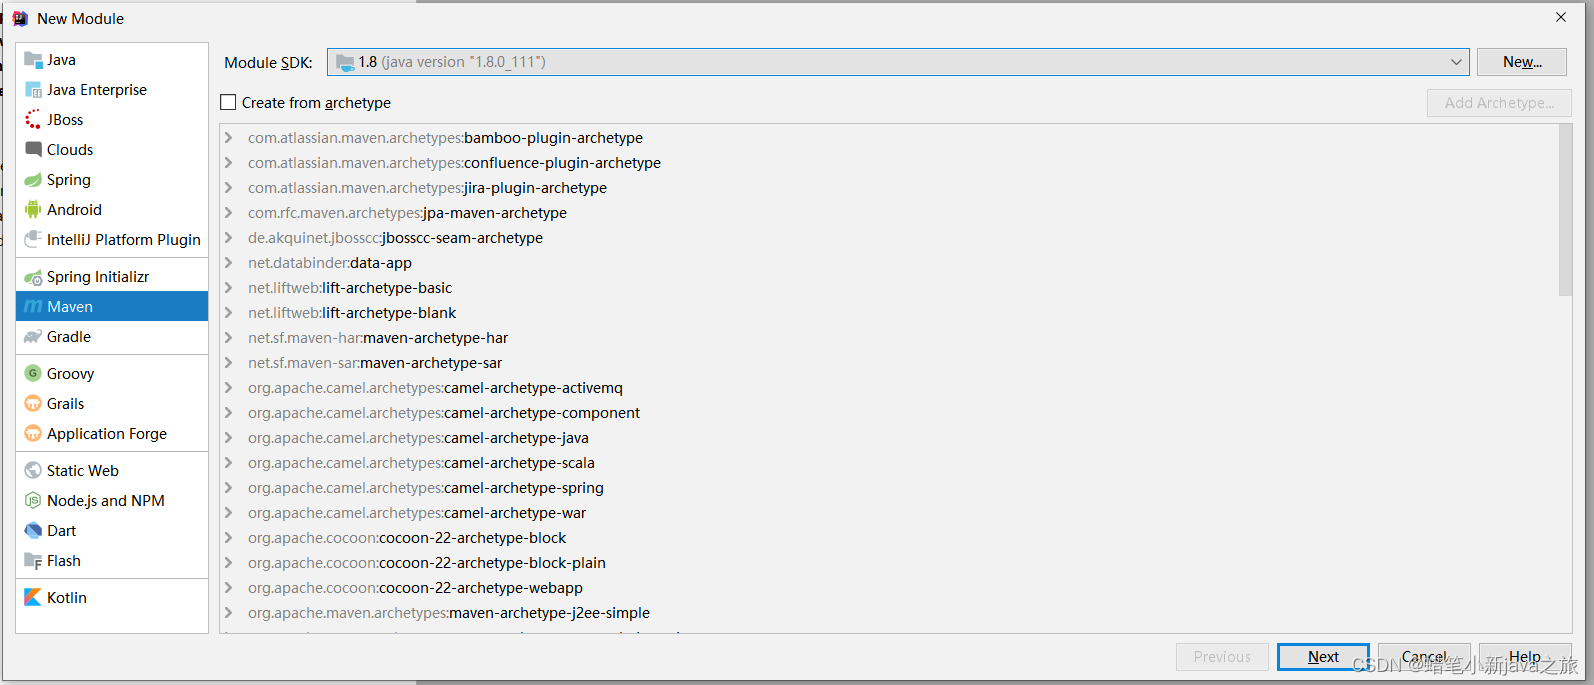Image resolution: width=1594 pixels, height=685 pixels.
Task: Expand maven-archetype-j2ee-simple entry chevron
Action: coord(229,613)
